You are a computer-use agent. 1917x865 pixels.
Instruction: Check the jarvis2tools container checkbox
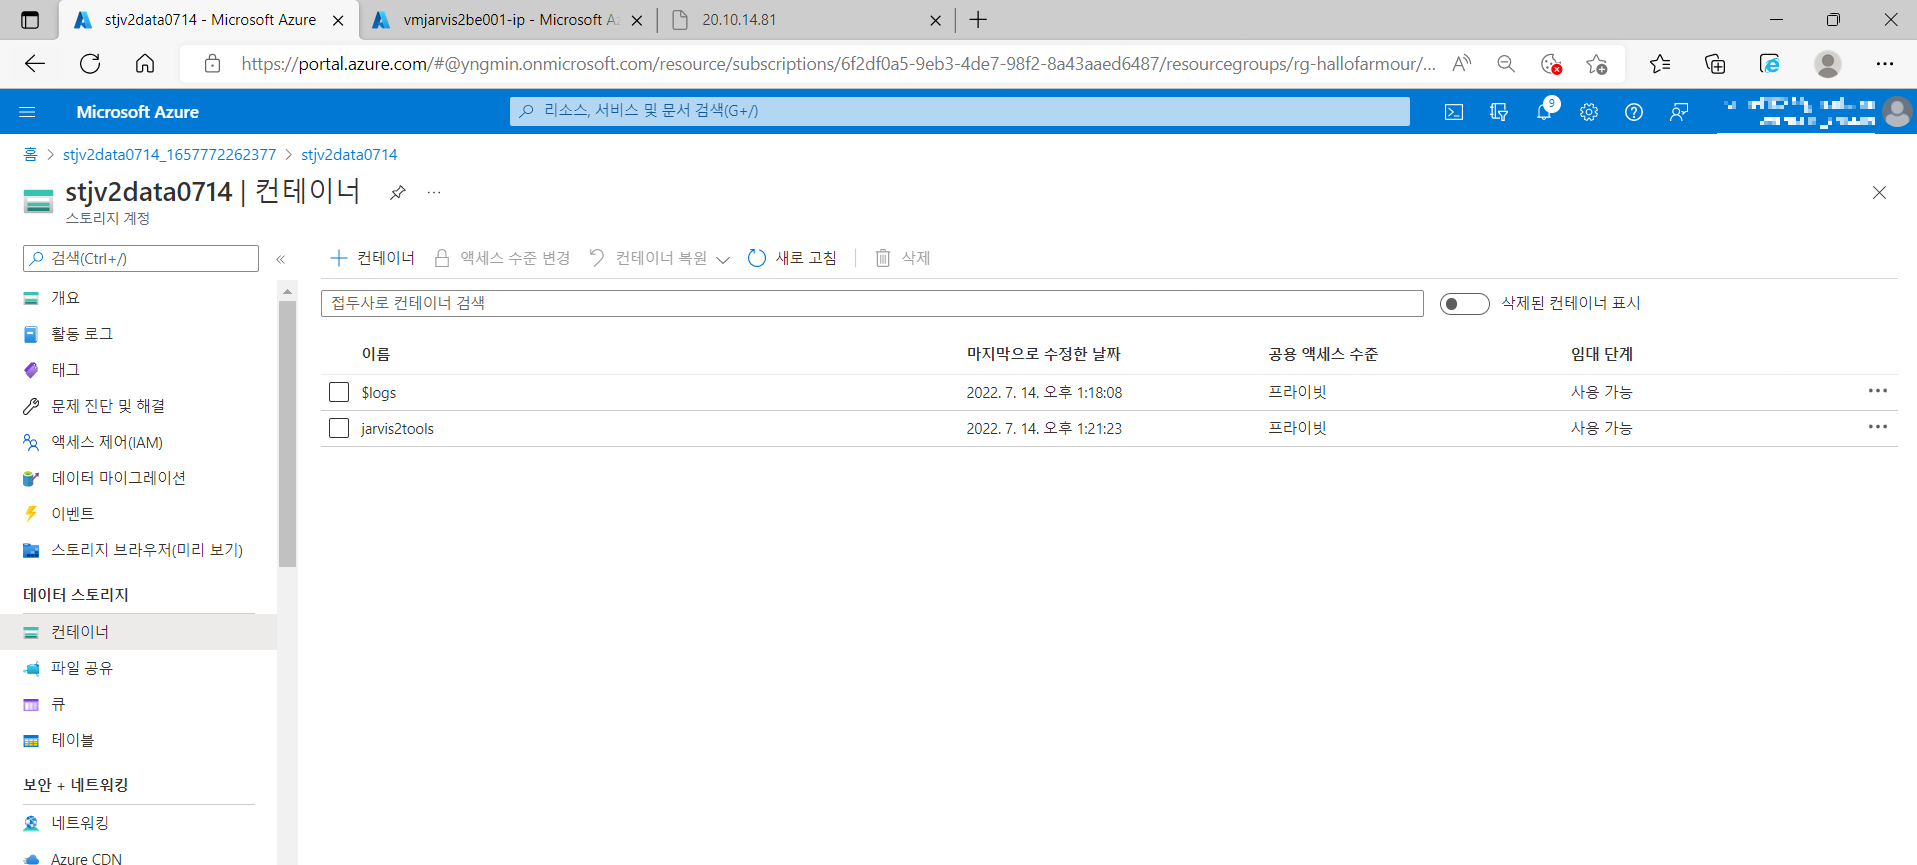tap(339, 428)
